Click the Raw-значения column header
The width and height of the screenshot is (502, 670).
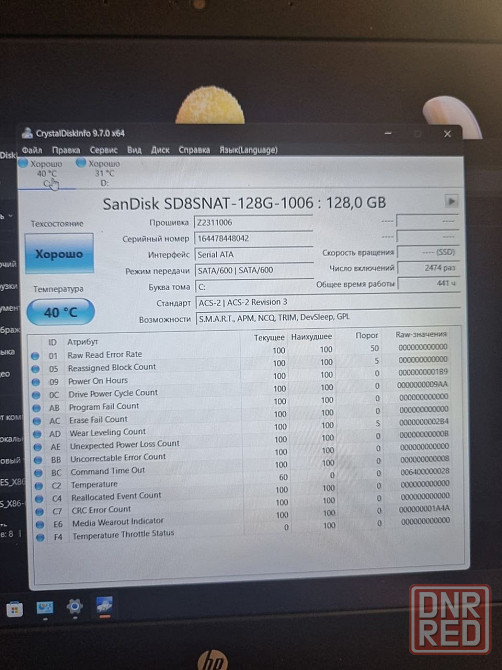click(x=421, y=334)
